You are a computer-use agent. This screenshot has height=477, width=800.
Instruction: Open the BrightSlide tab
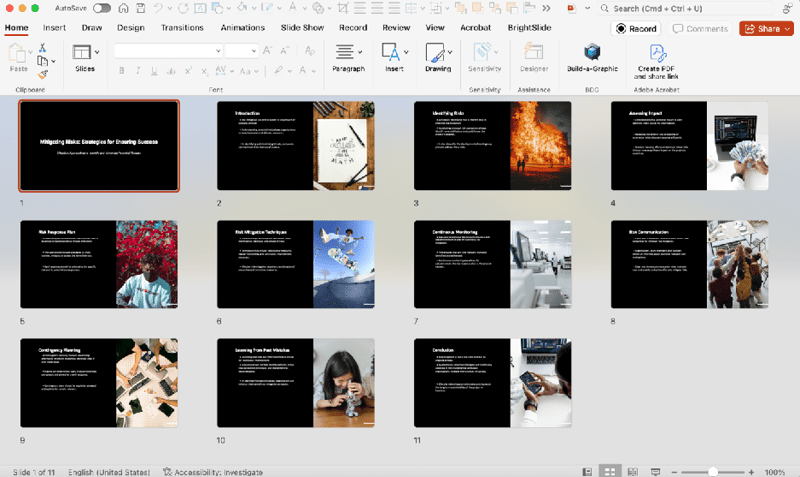(x=529, y=28)
